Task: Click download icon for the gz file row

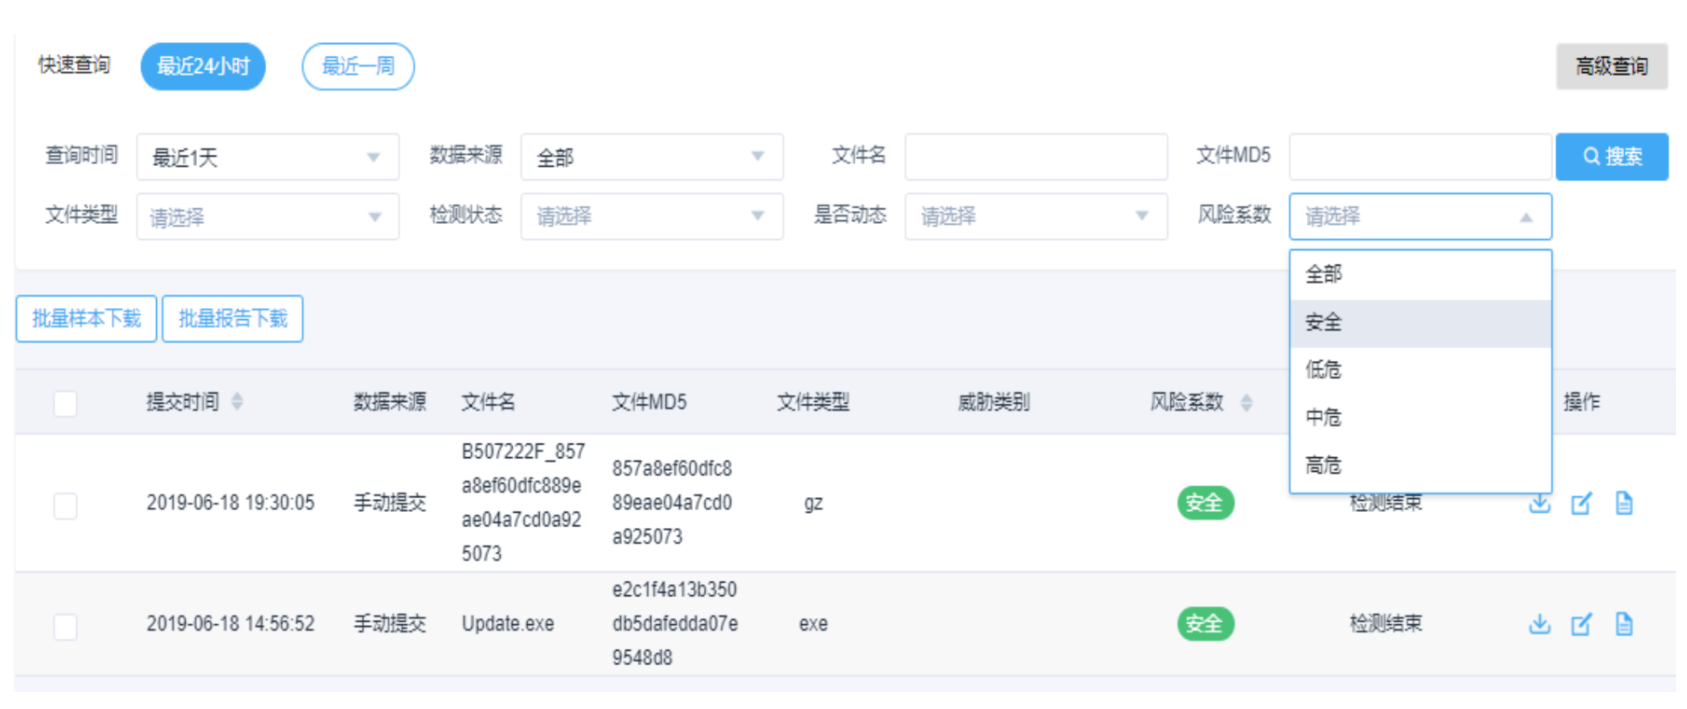Action: 1539,503
